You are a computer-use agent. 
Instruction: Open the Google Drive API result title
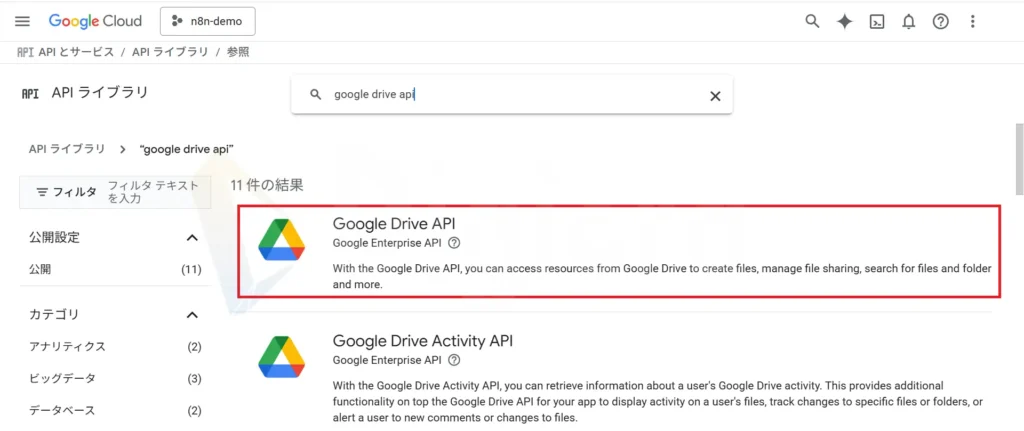(394, 223)
